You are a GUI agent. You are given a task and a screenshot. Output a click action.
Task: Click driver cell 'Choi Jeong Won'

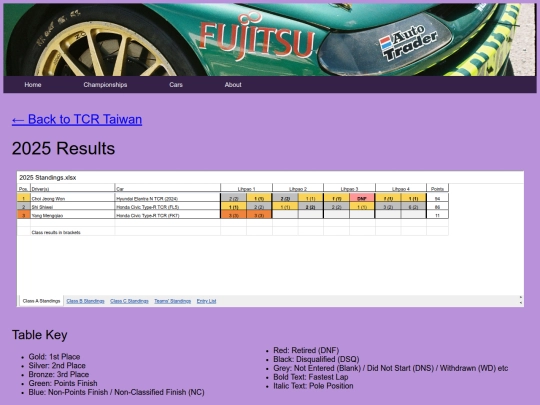coord(72,198)
